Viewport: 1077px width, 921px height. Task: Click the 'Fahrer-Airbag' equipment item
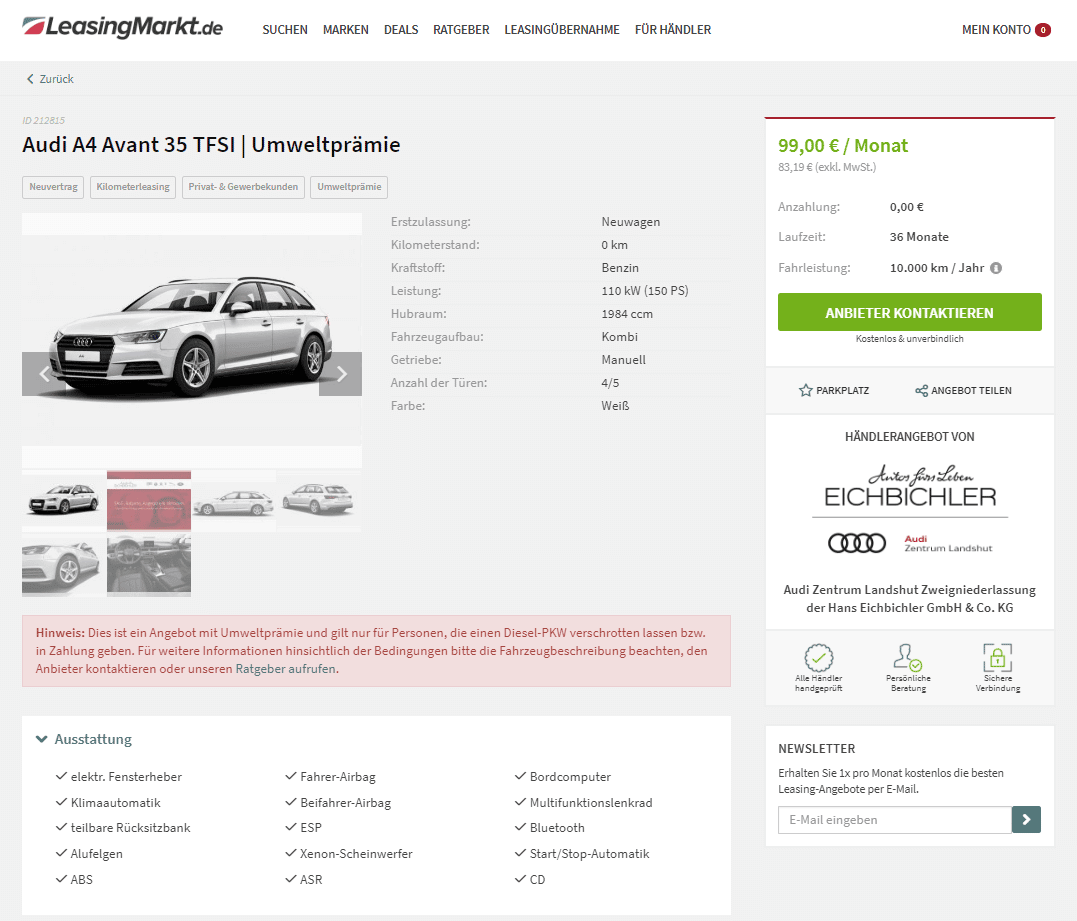(338, 777)
